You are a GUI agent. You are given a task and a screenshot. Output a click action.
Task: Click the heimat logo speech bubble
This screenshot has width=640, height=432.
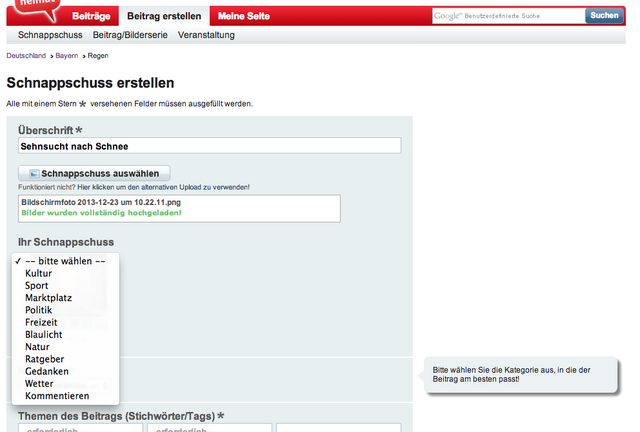pyautogui.click(x=37, y=9)
